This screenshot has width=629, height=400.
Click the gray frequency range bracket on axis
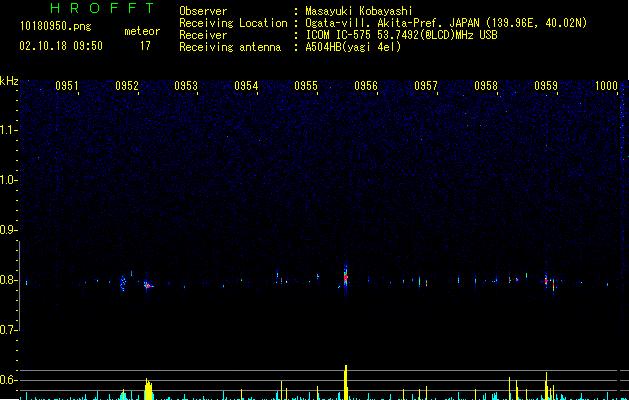point(20,286)
